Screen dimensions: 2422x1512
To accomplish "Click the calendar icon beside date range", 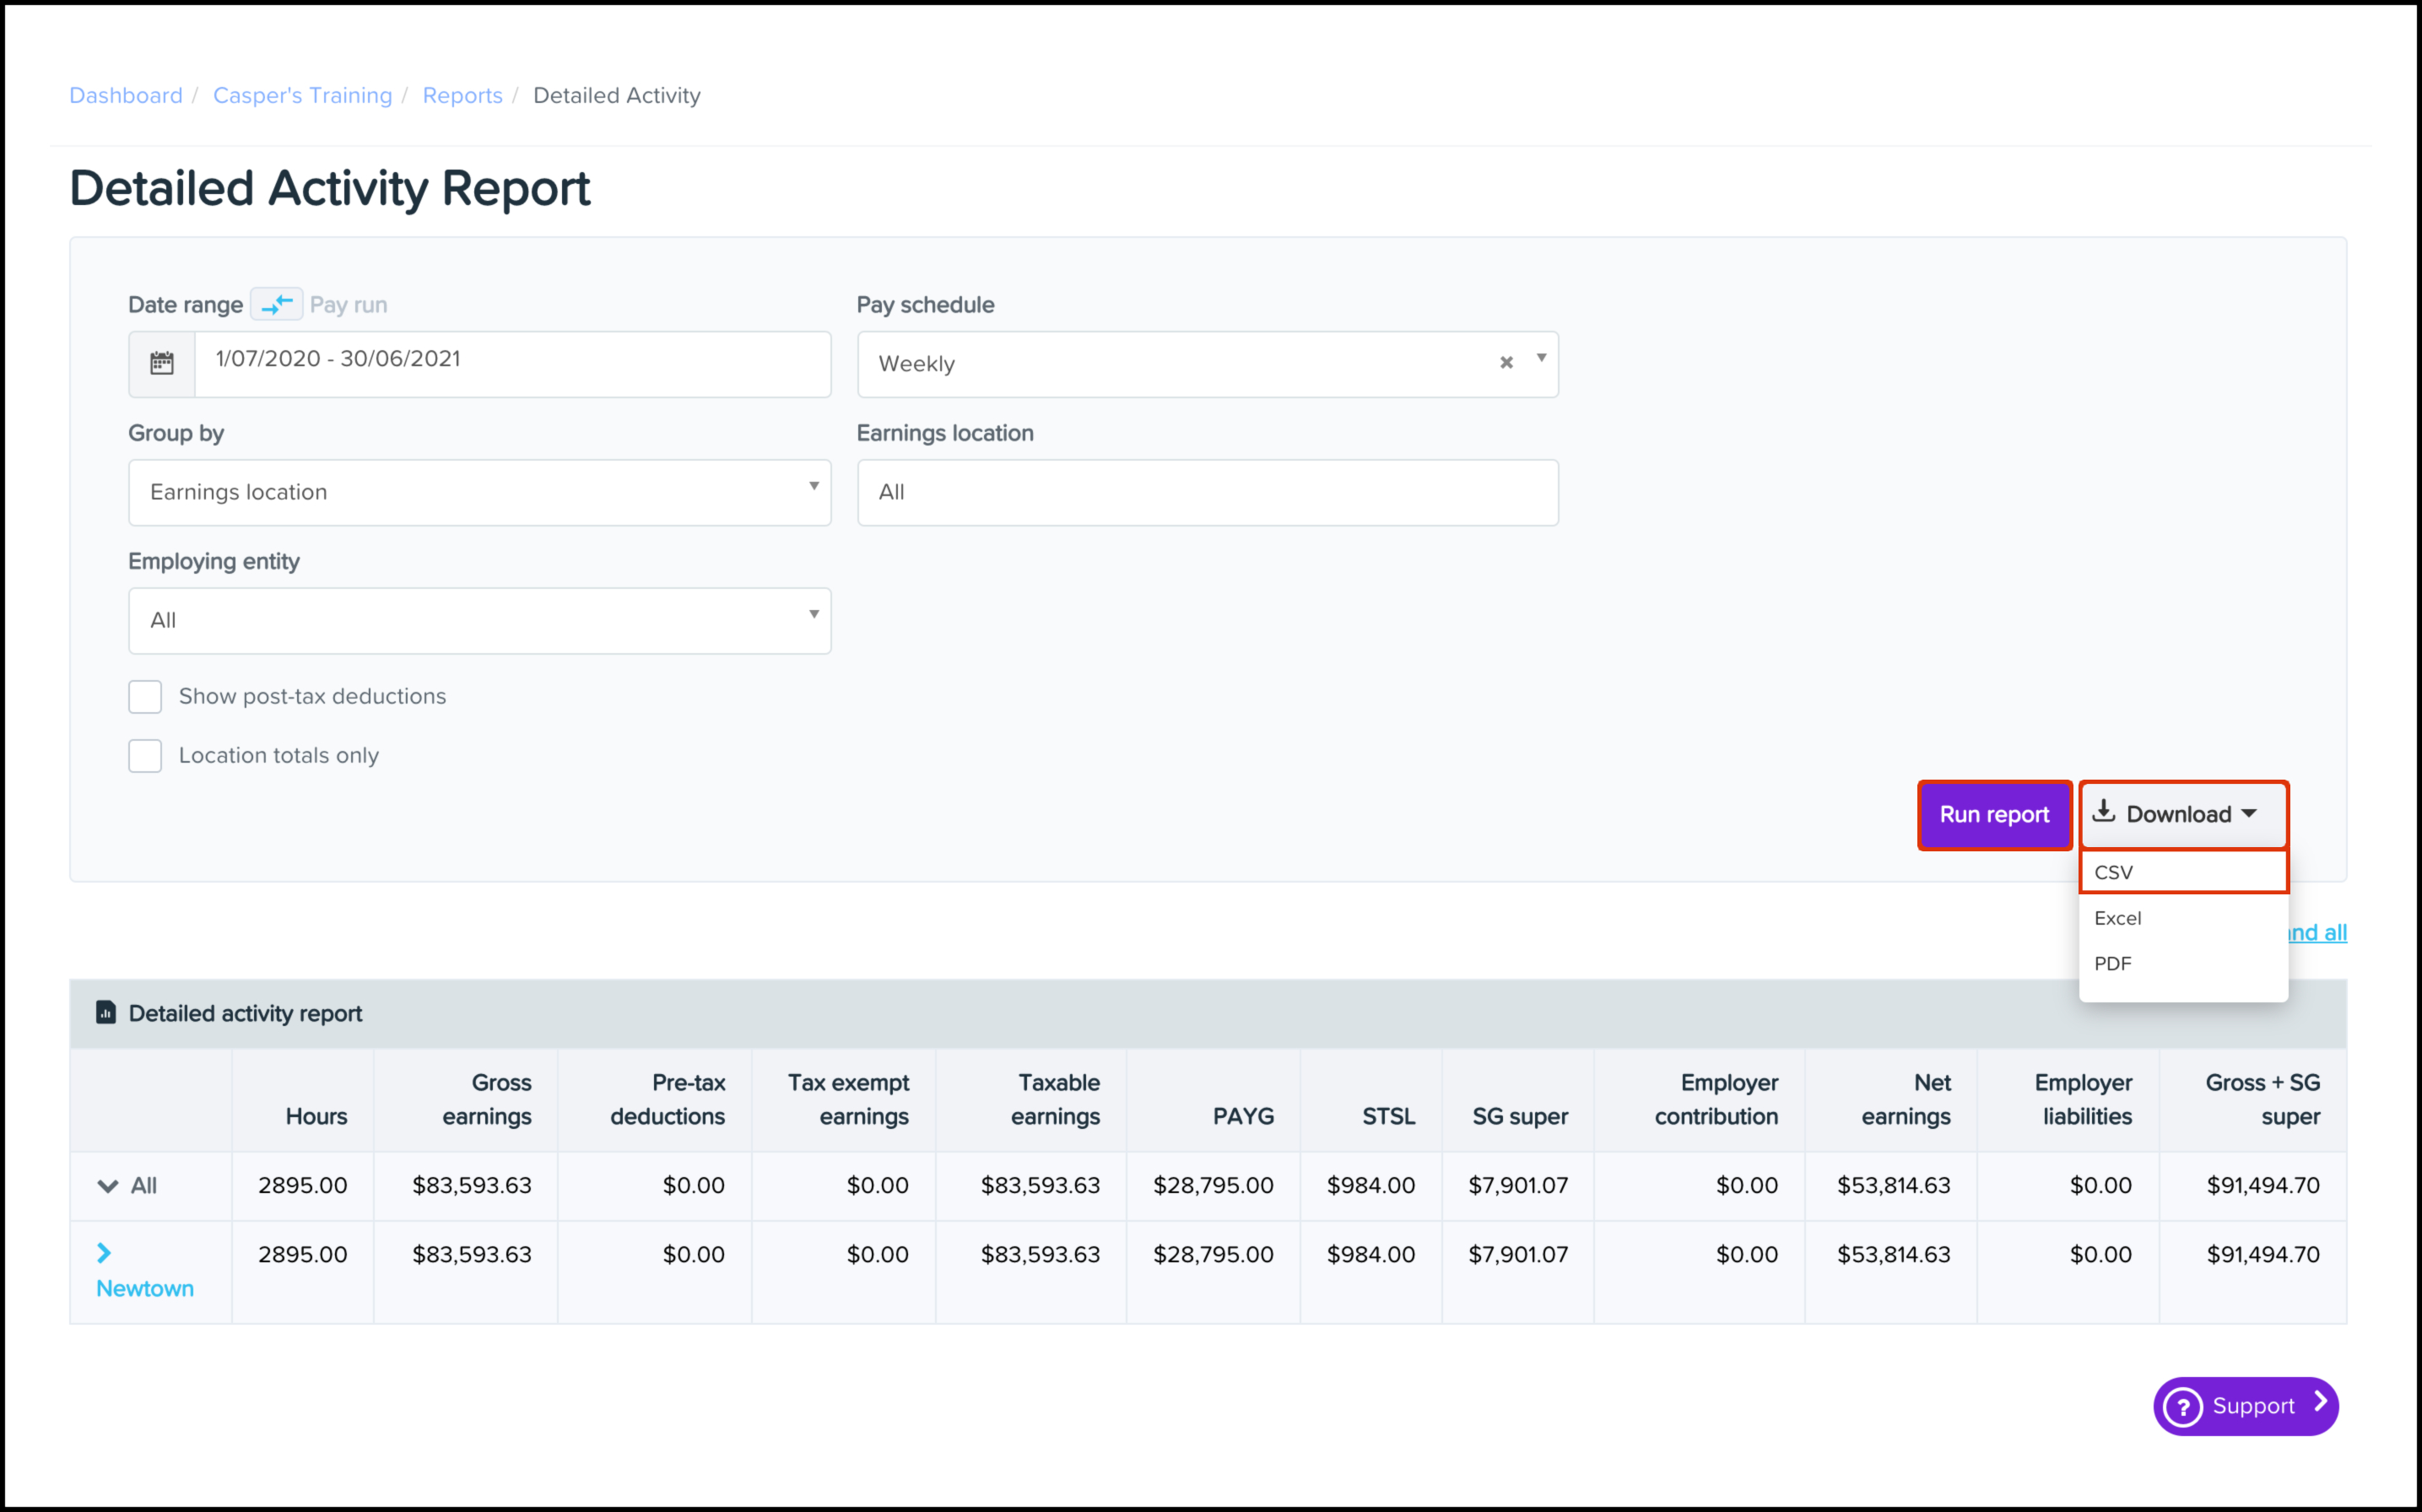I will click(x=162, y=363).
